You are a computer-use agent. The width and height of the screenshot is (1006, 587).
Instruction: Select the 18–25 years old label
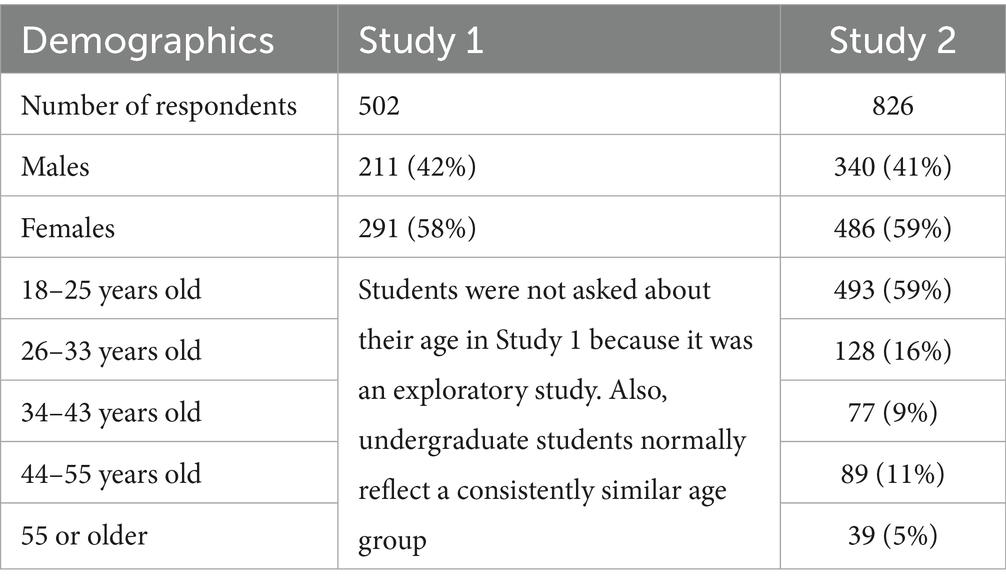(x=111, y=290)
